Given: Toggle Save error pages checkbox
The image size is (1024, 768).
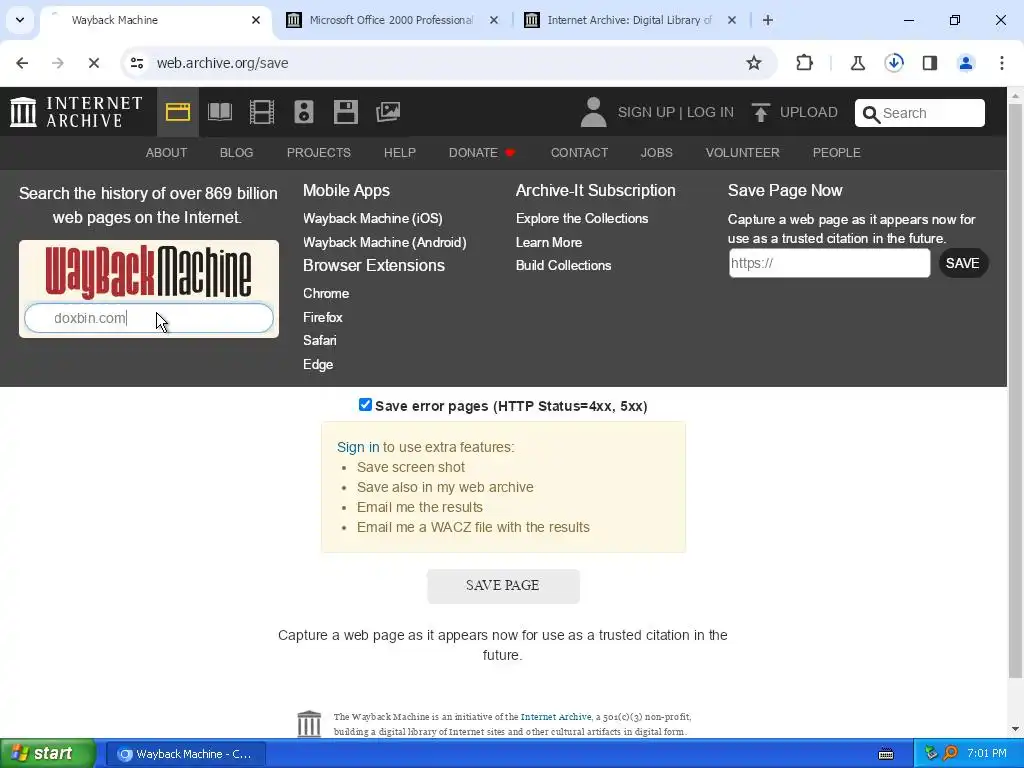Looking at the screenshot, I should click(x=365, y=405).
